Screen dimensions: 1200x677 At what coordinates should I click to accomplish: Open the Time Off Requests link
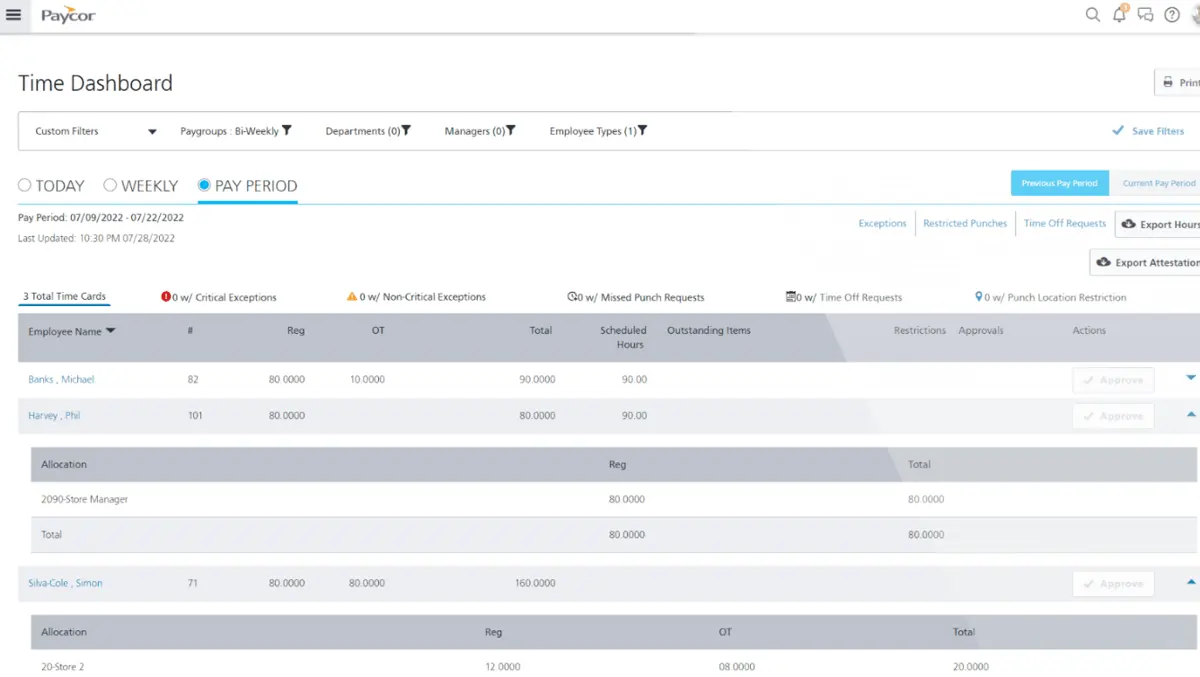(1065, 223)
